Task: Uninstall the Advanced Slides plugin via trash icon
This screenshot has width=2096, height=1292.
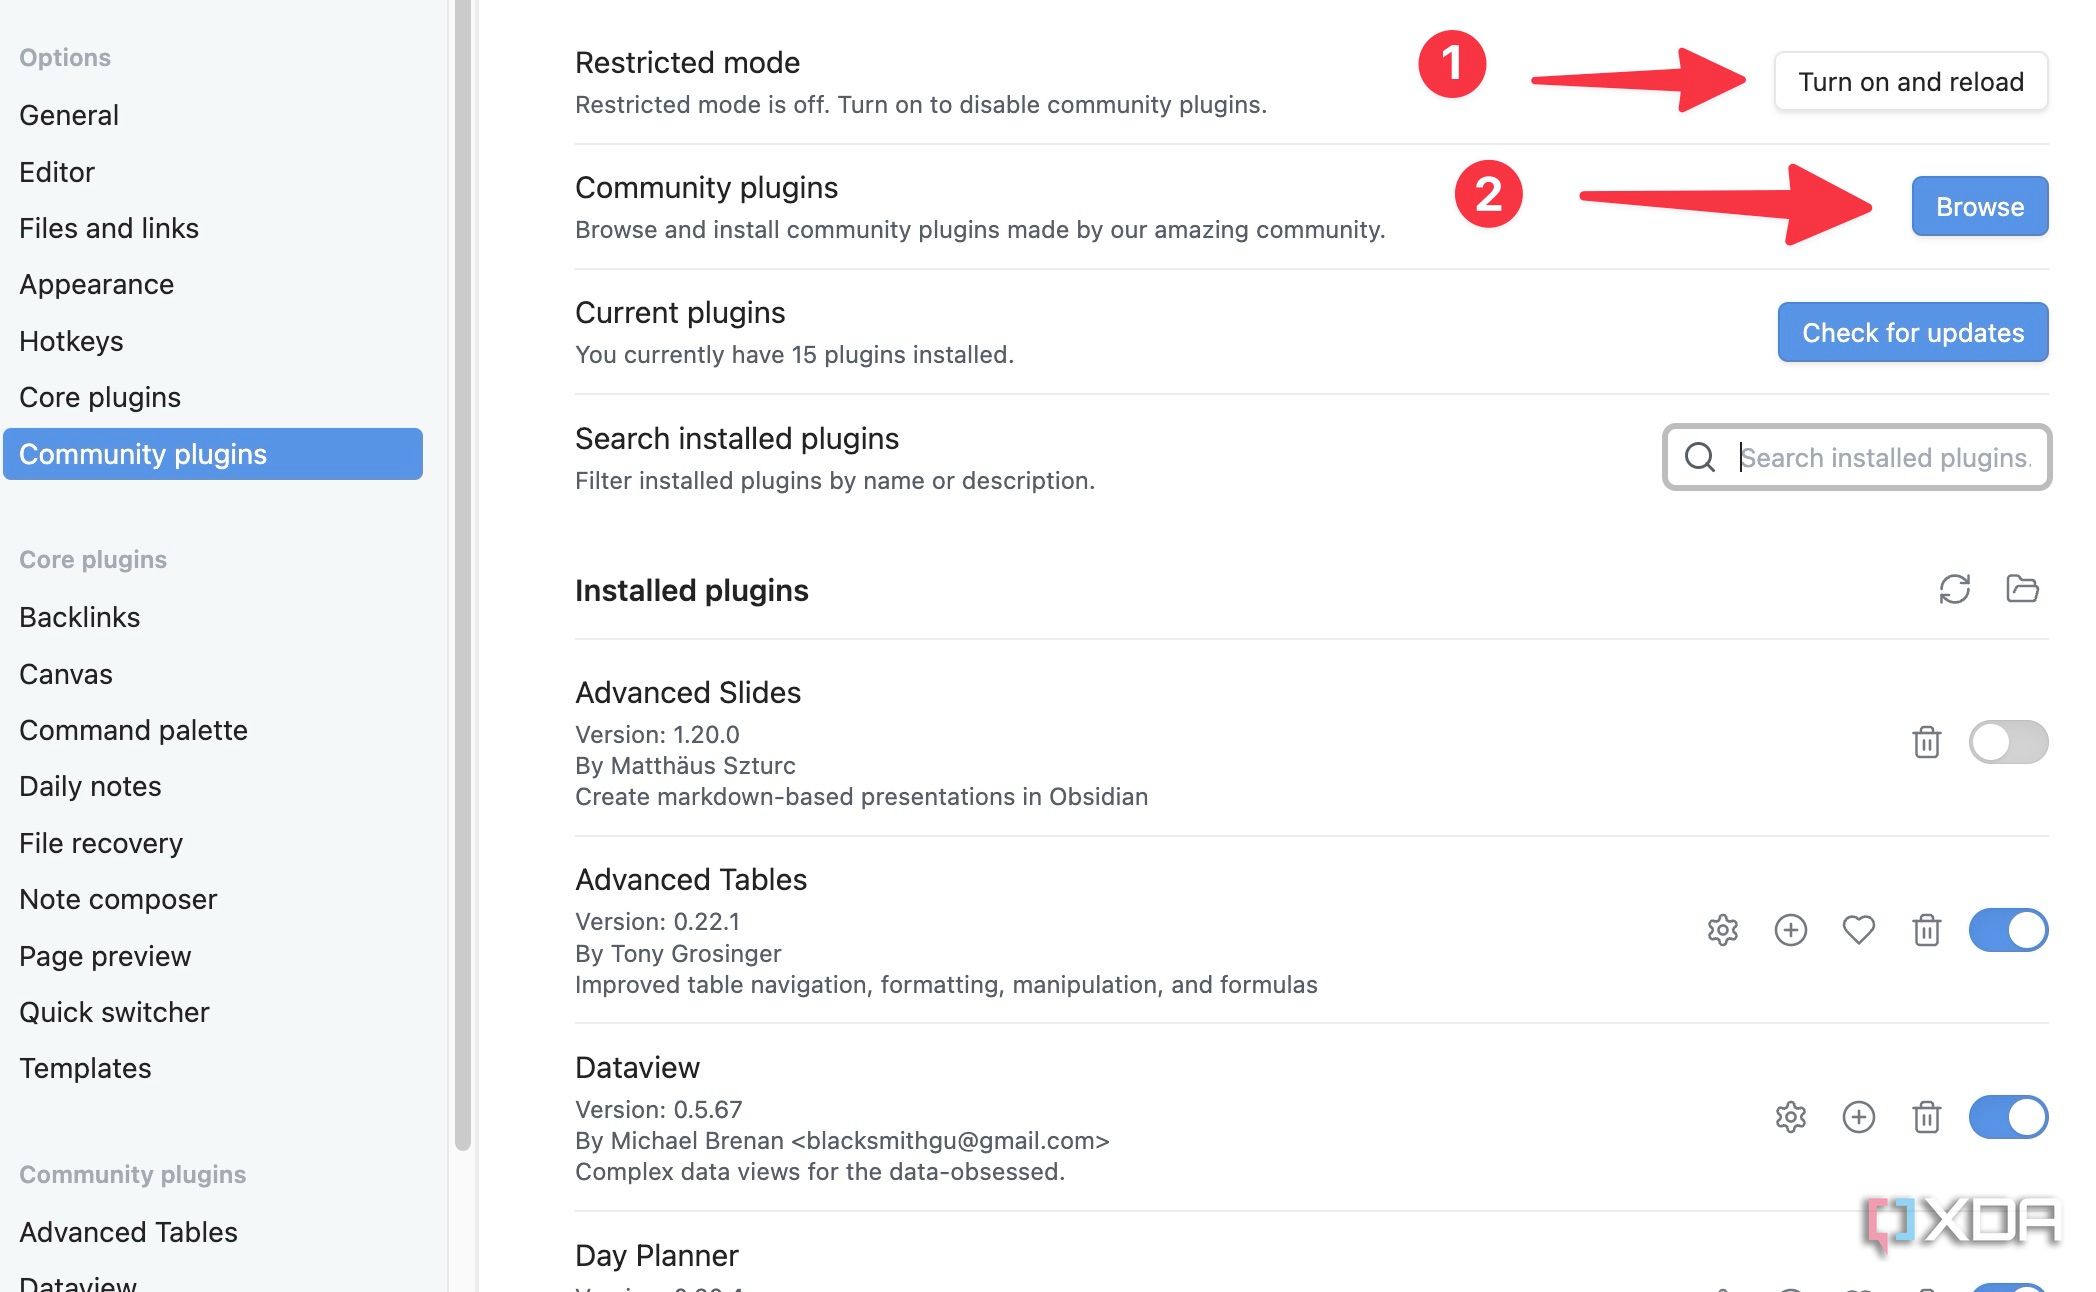Action: (1926, 742)
